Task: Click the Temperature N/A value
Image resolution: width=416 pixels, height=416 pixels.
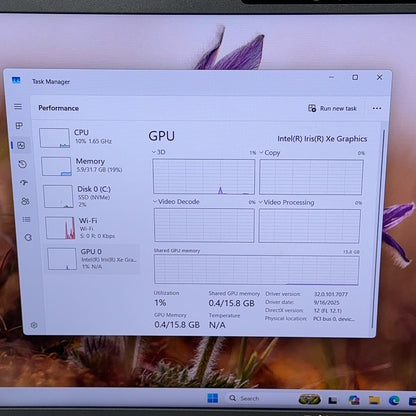Action: pos(217,325)
